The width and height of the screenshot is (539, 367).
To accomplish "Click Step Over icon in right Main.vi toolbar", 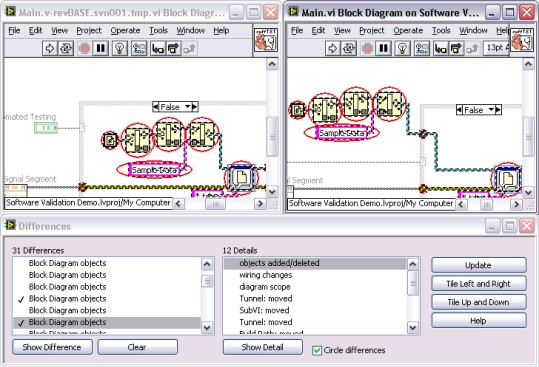I will point(456,48).
